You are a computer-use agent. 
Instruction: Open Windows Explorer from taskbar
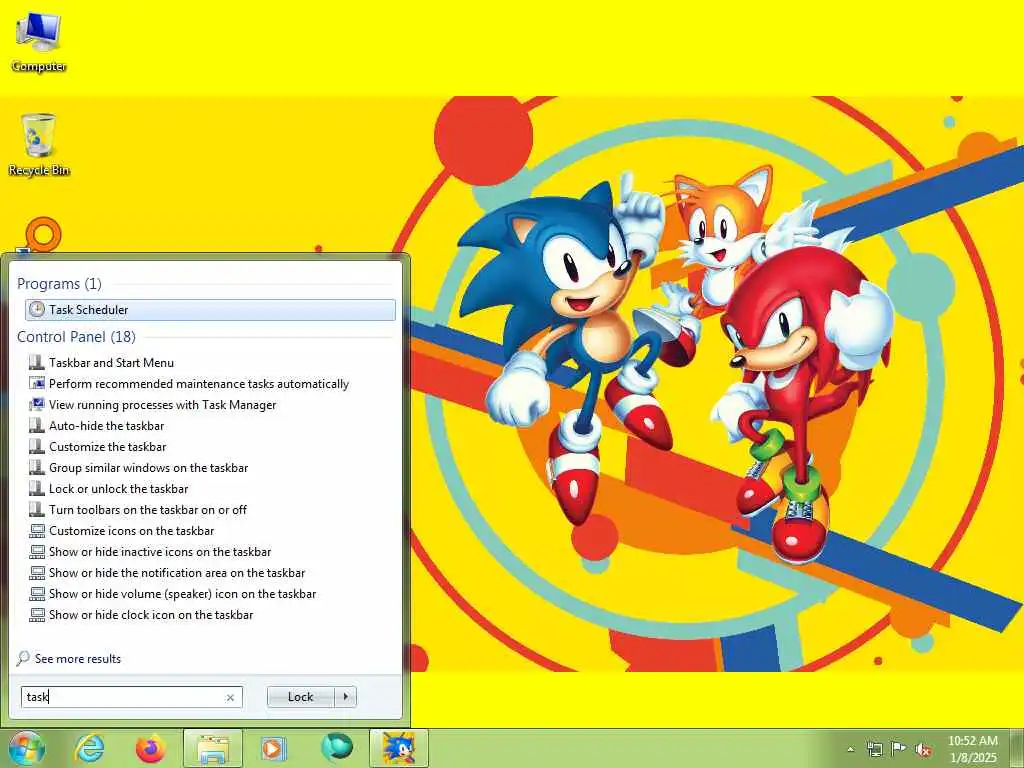(213, 748)
